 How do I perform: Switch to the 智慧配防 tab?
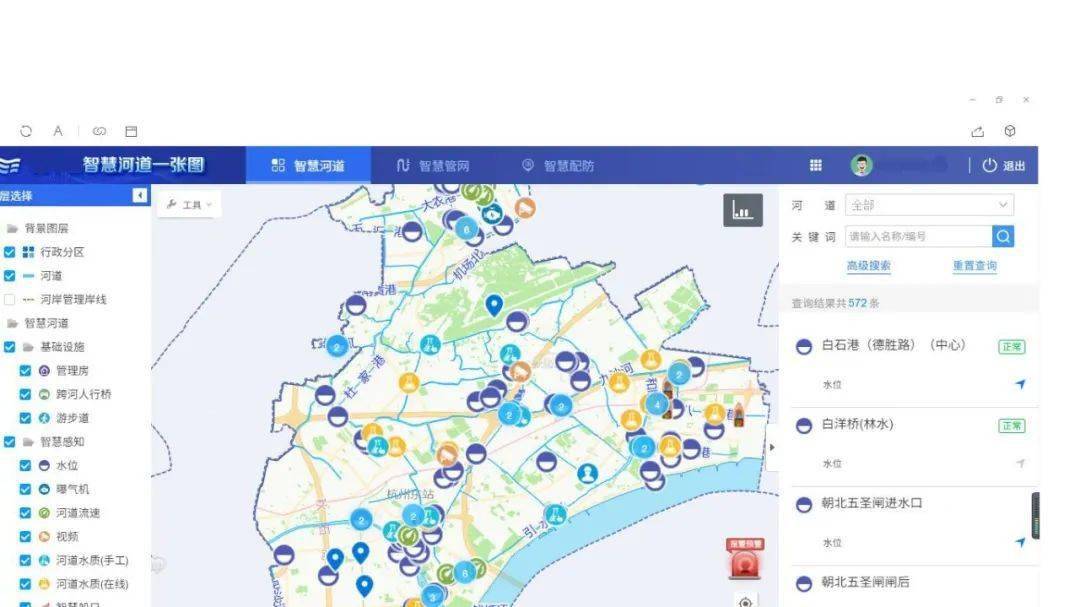click(x=558, y=166)
